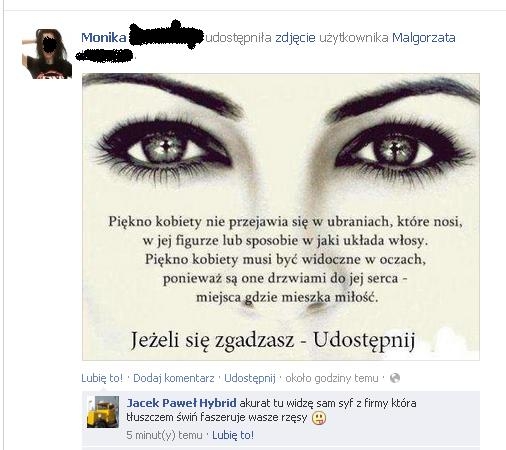Open Jacek Paweł Hybrid's profile name
The width and height of the screenshot is (506, 450).
click(182, 403)
